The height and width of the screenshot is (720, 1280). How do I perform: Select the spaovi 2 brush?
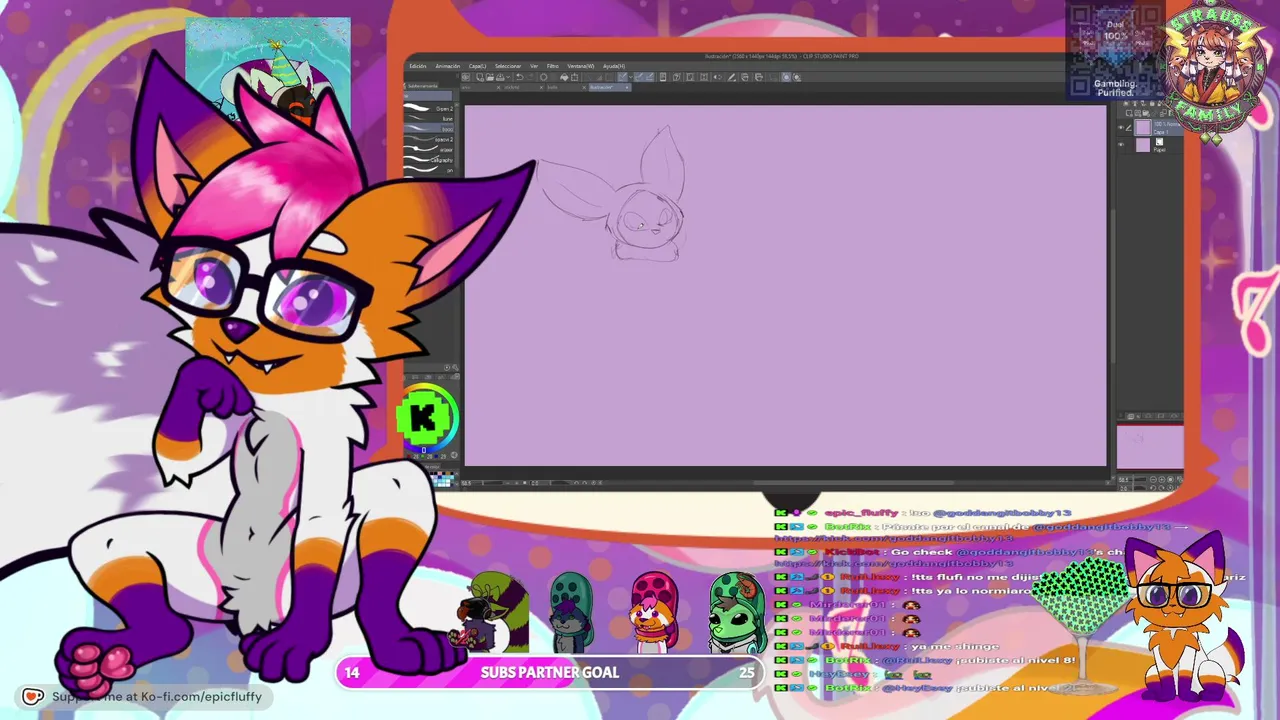pos(429,139)
